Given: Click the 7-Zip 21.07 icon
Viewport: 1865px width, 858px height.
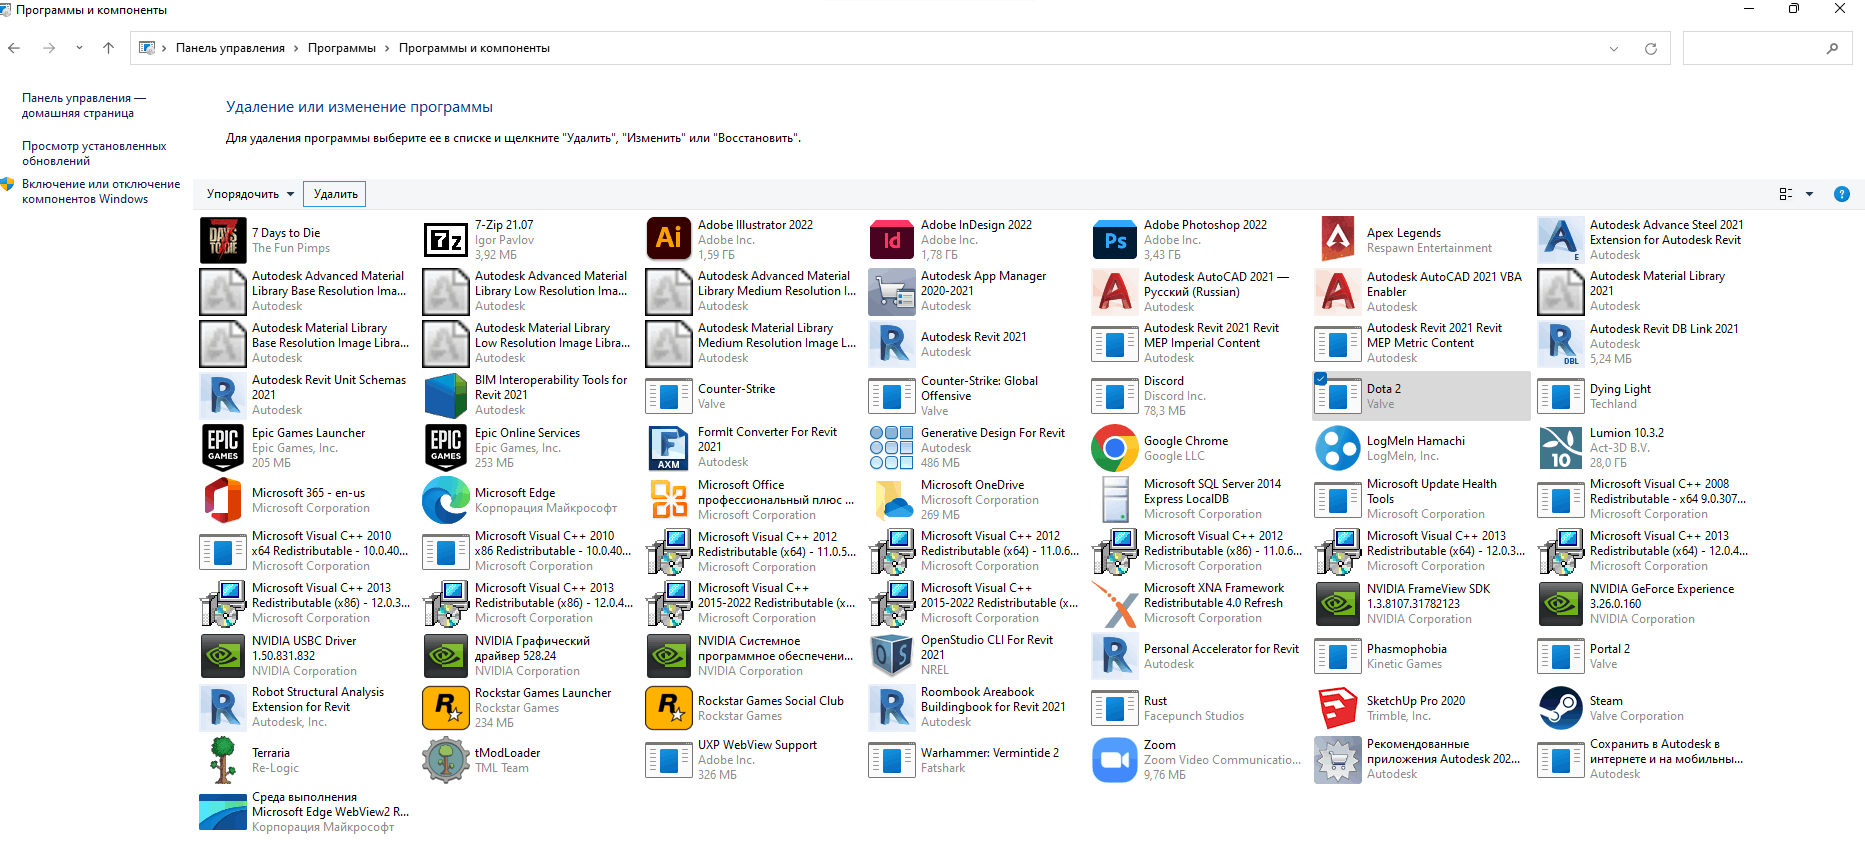Looking at the screenshot, I should [x=446, y=240].
